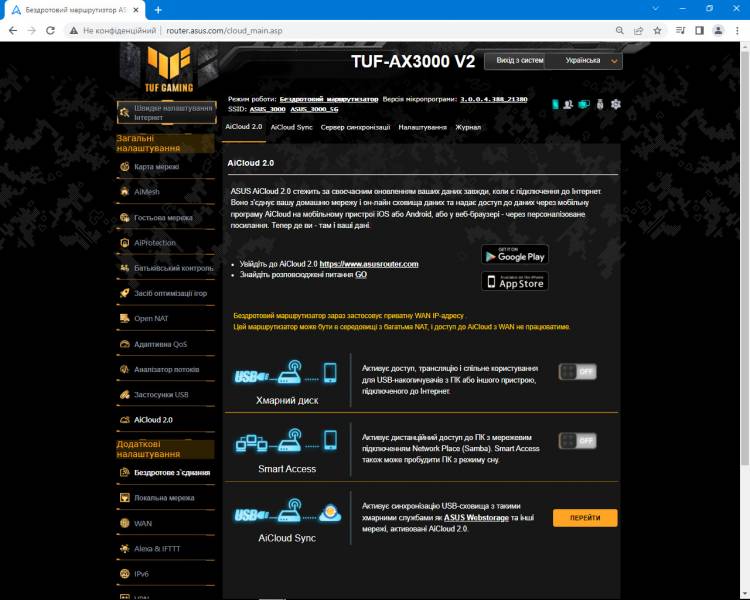Viewport: 750px width, 600px height.
Task: Open Батьківський контроль in the sidebar
Action: [x=165, y=268]
